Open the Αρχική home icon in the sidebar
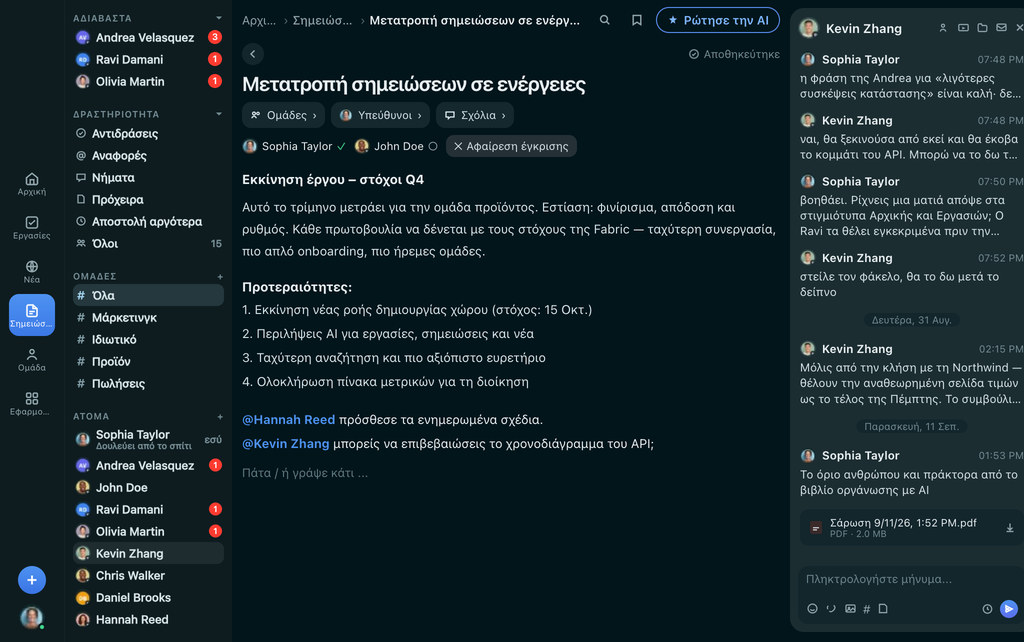 pyautogui.click(x=31, y=184)
